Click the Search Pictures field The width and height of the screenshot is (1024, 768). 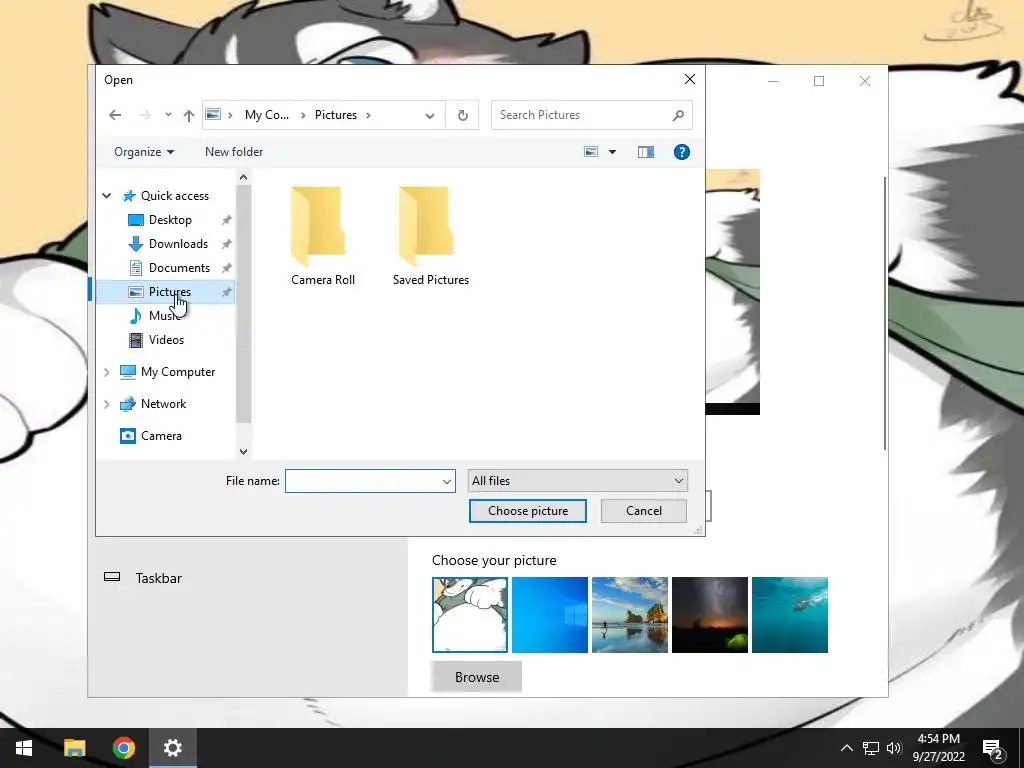[x=591, y=115]
